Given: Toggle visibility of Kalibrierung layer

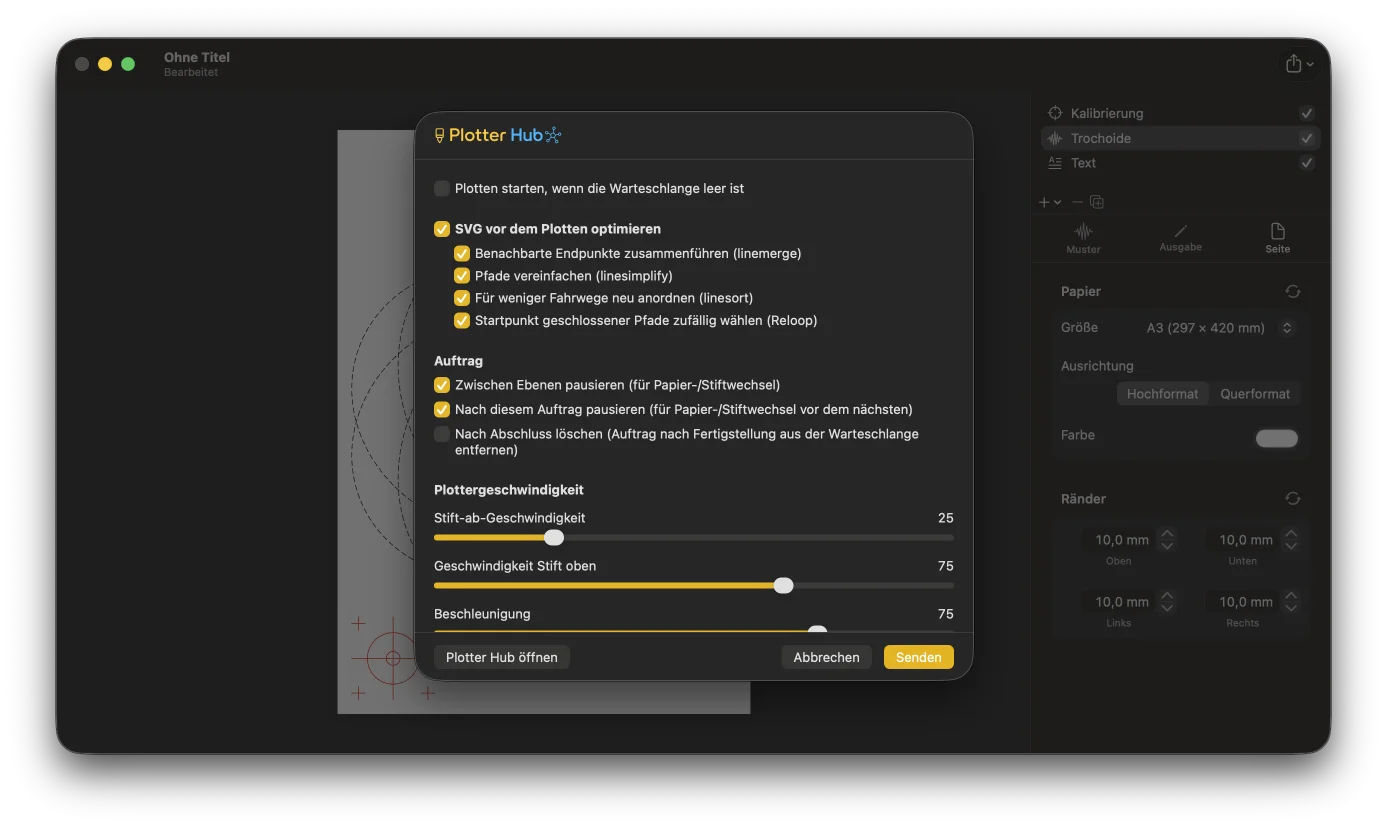Looking at the screenshot, I should coord(1307,113).
